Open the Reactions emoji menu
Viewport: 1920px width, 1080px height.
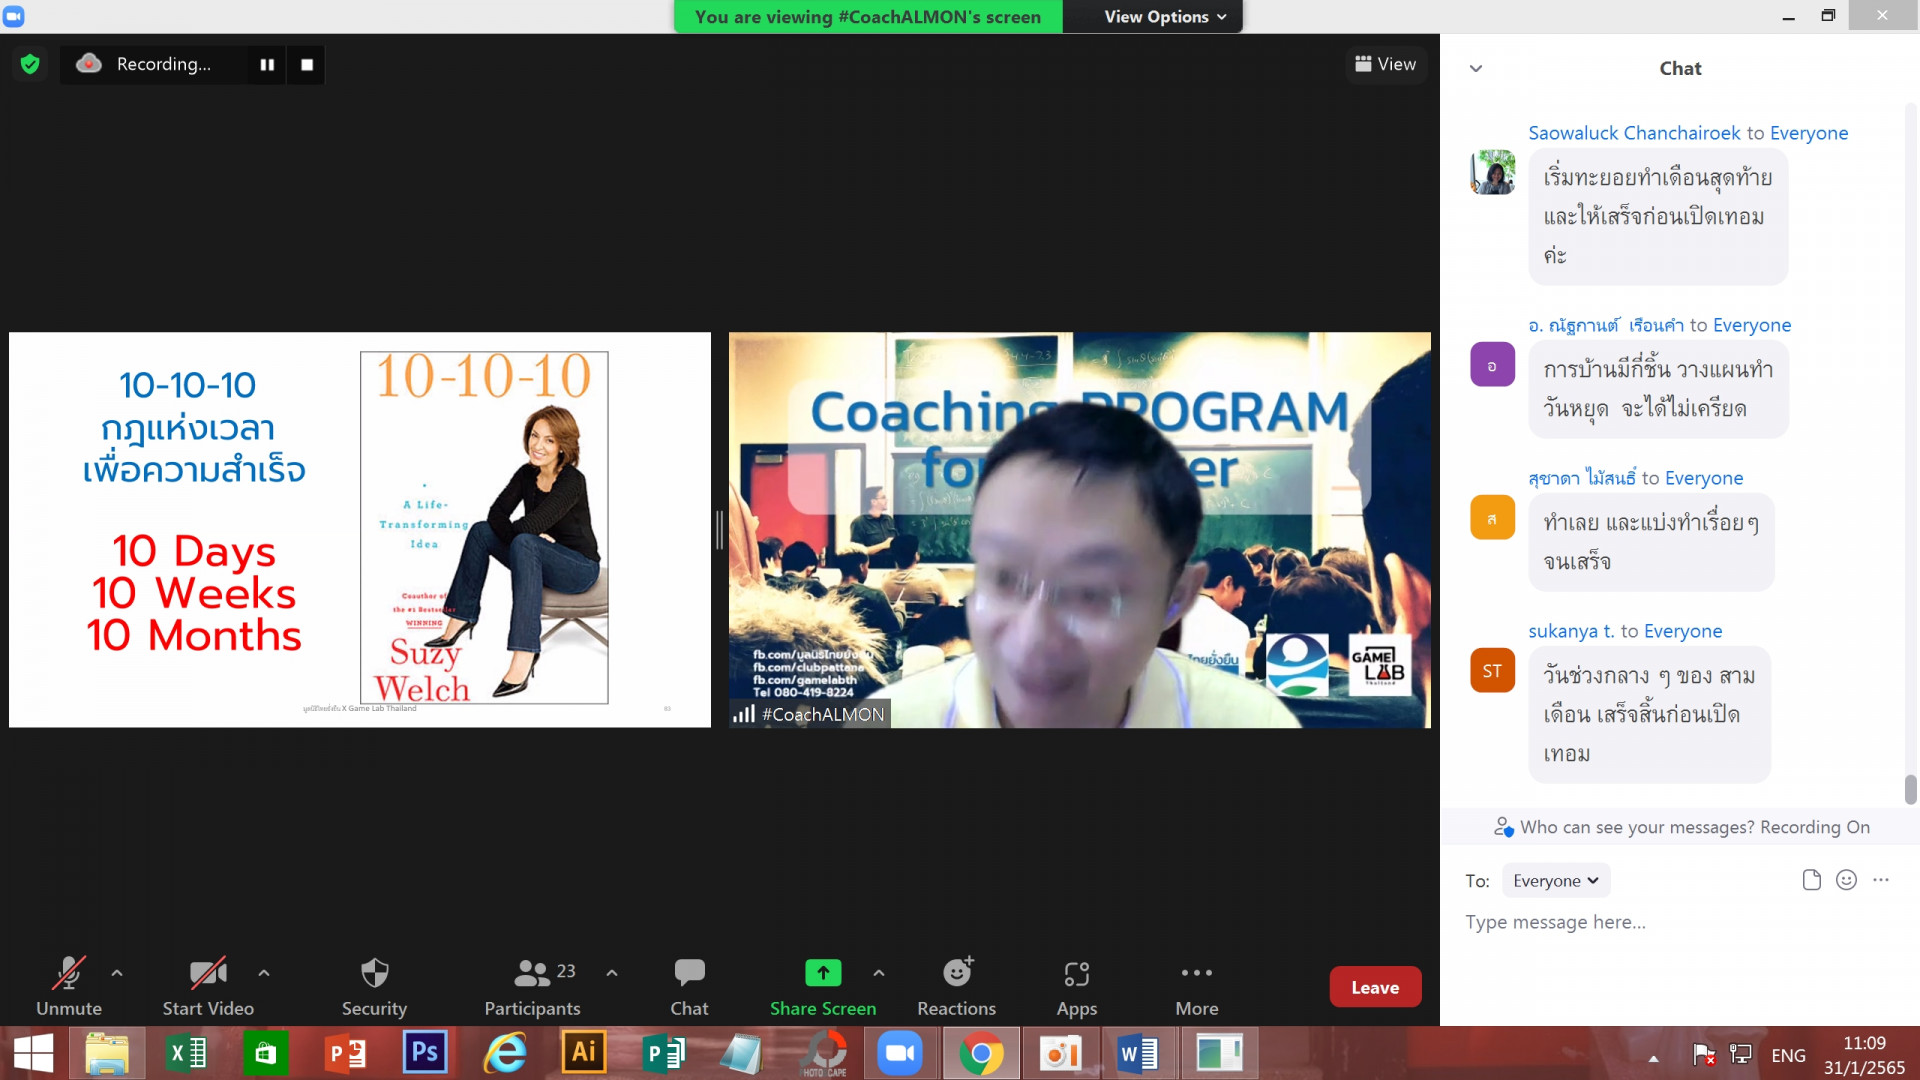pyautogui.click(x=957, y=986)
